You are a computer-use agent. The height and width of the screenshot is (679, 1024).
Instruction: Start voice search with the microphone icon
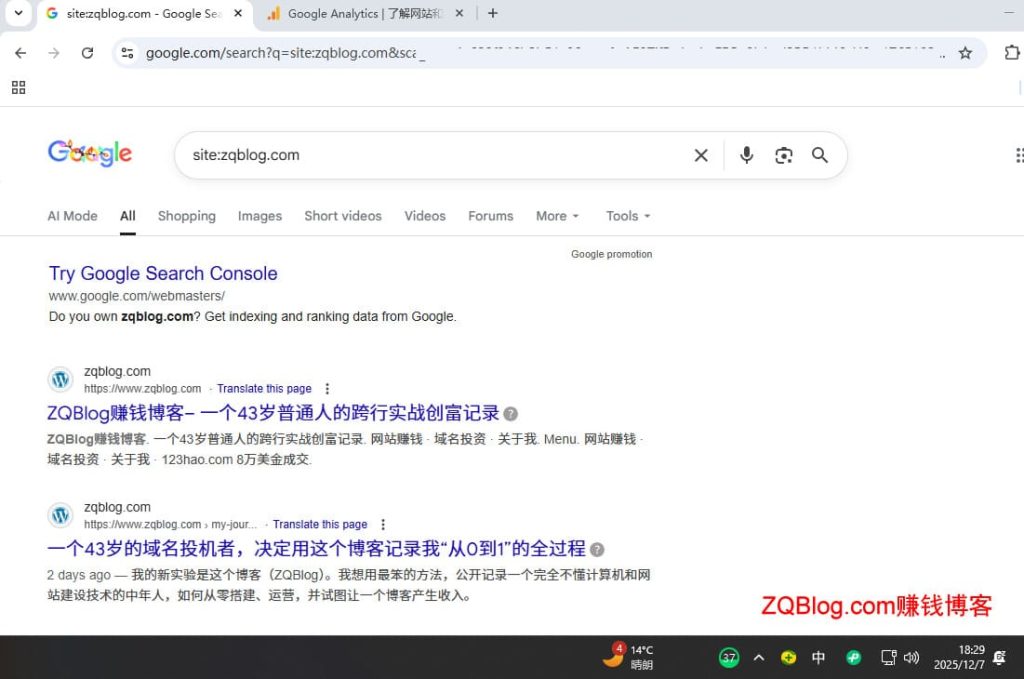[x=746, y=155]
